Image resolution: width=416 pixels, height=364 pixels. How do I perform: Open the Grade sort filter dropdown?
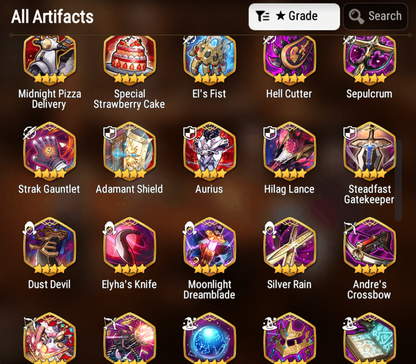pyautogui.click(x=294, y=17)
